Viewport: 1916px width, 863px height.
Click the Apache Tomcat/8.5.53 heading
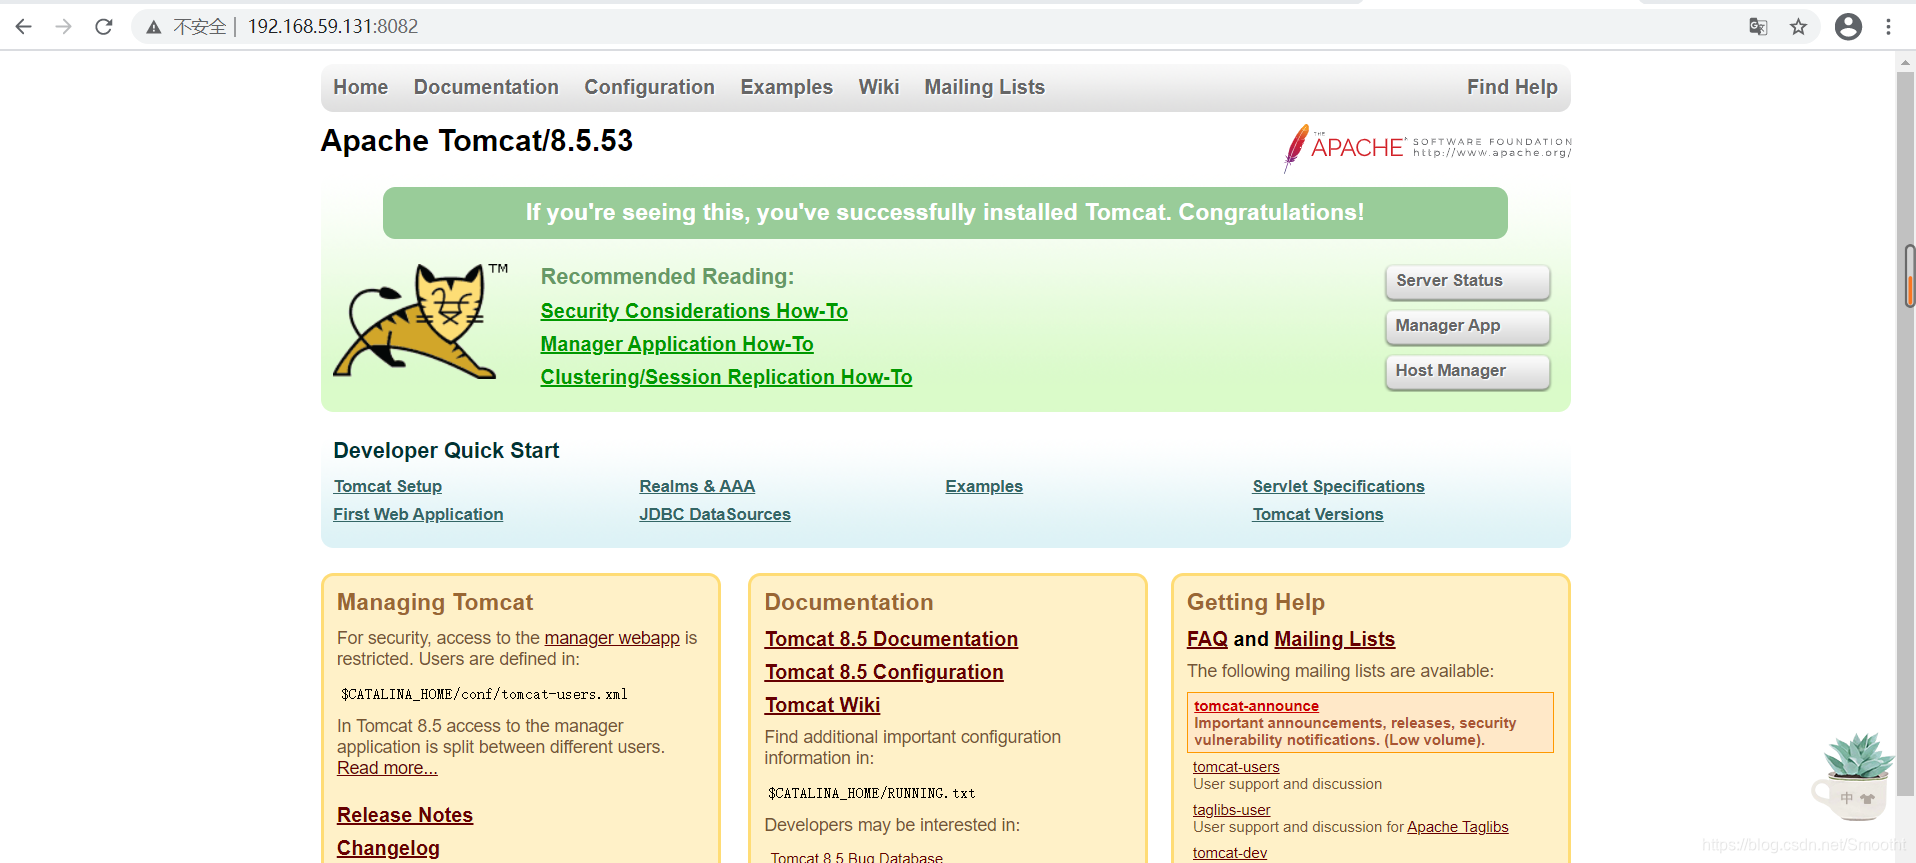(x=477, y=141)
